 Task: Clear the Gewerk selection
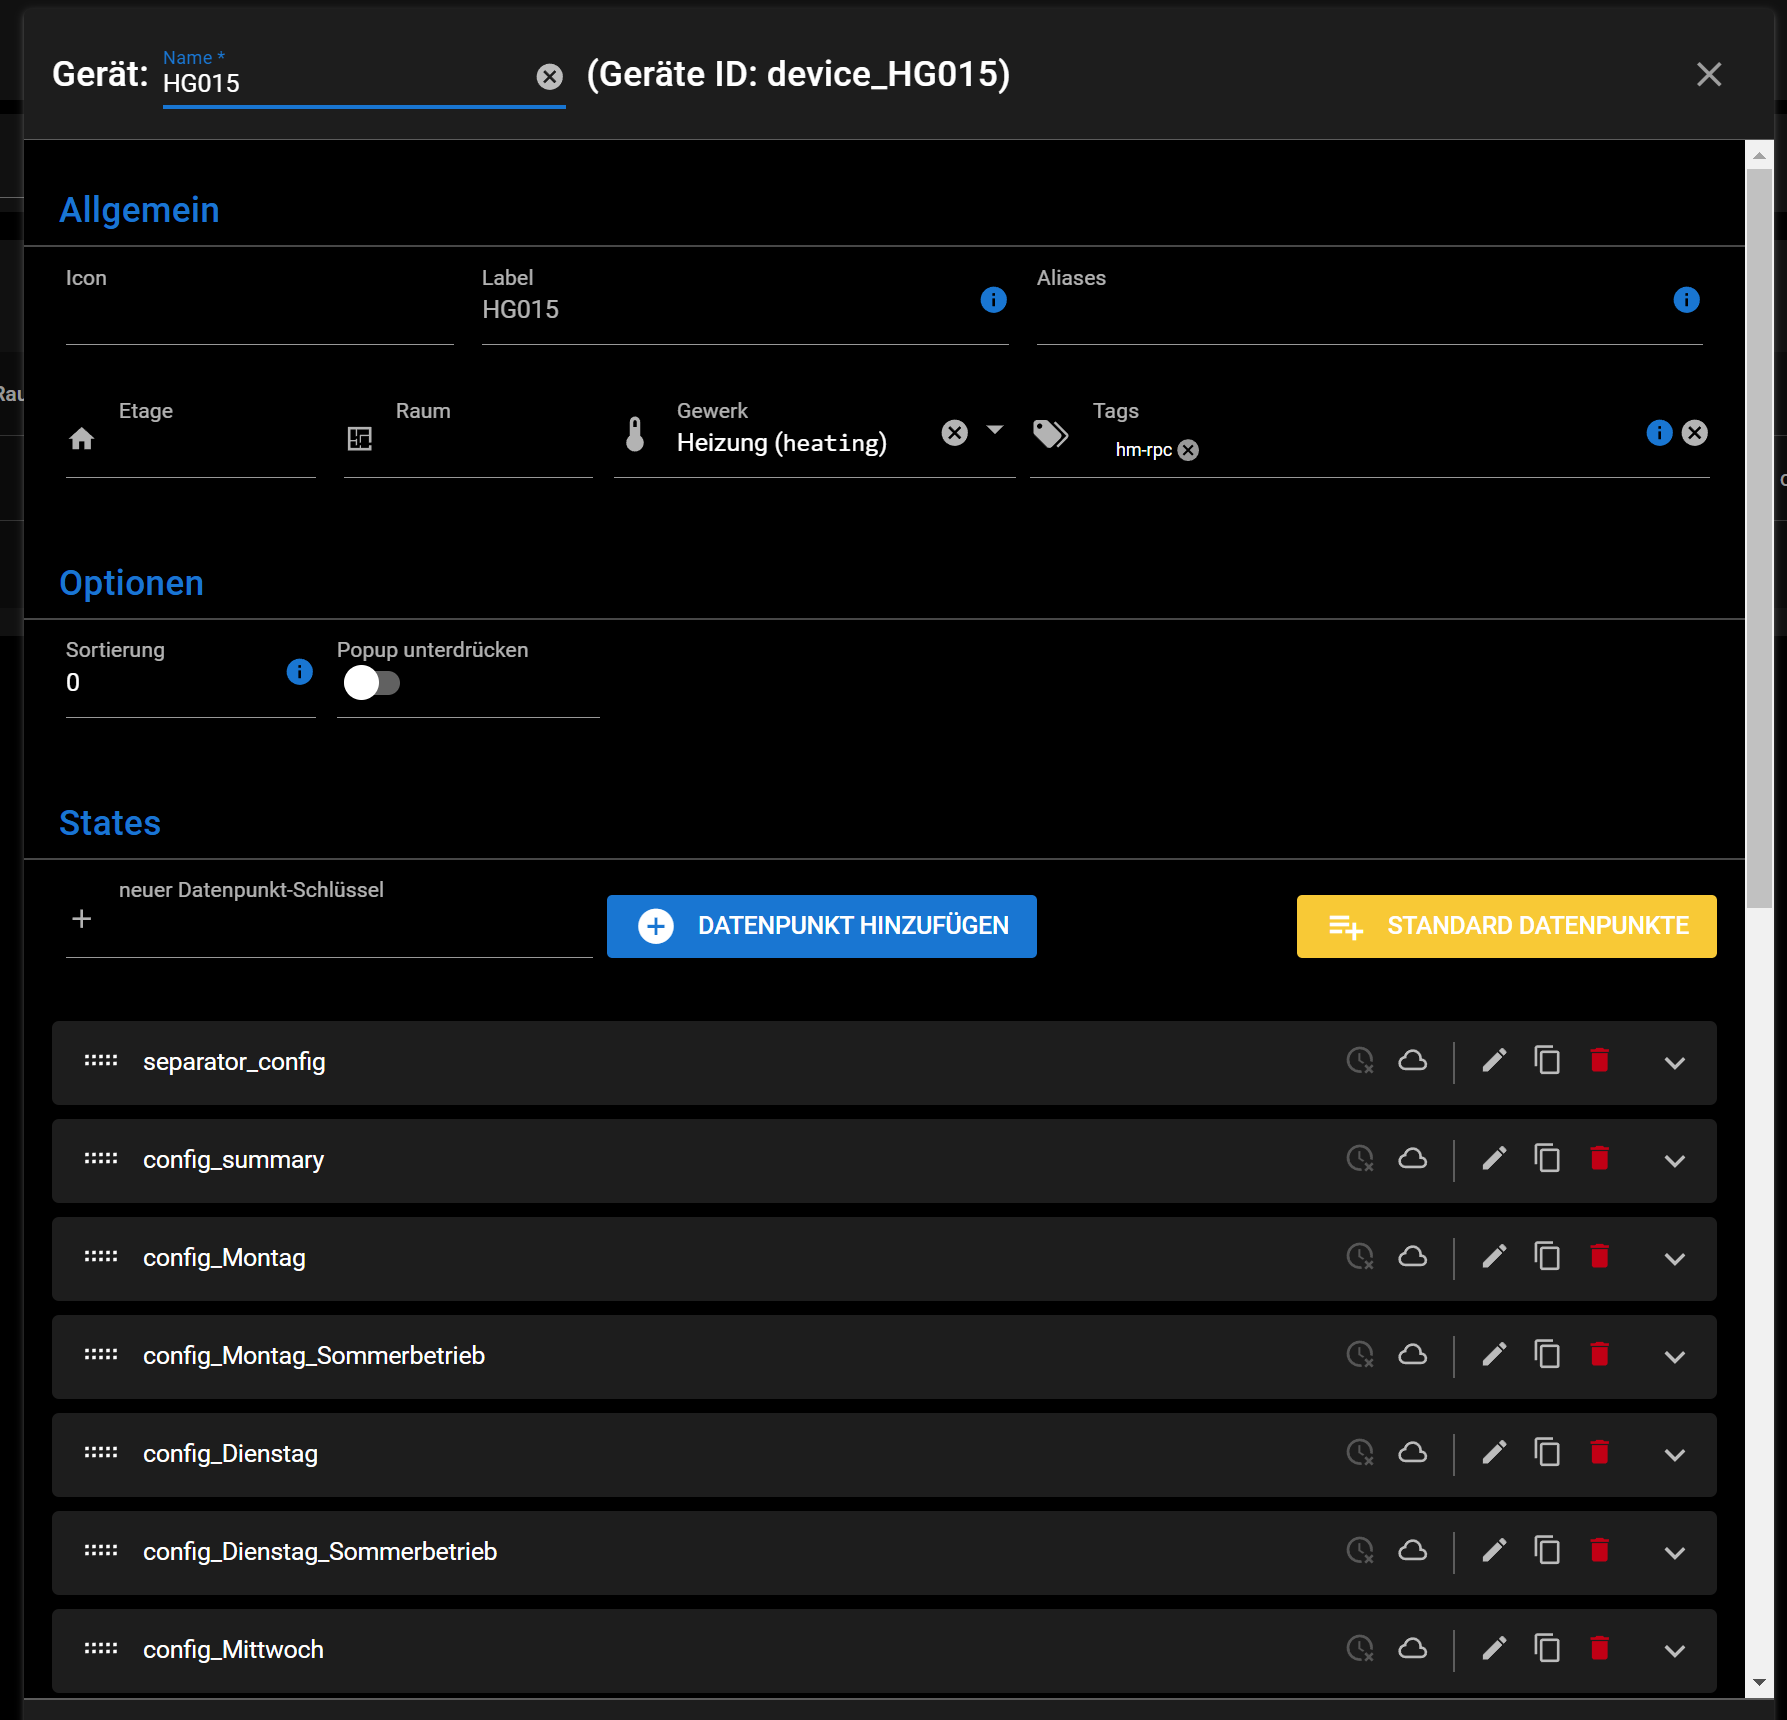(955, 433)
